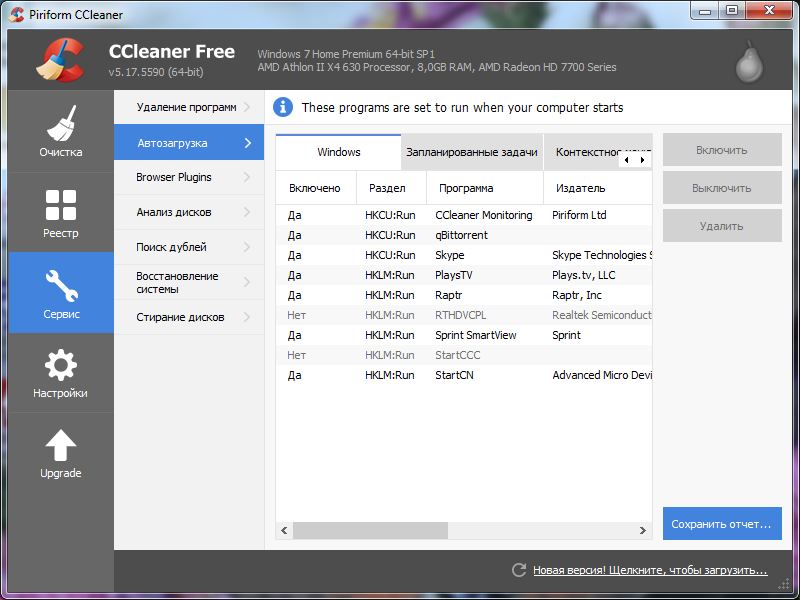Open the Очистка (Cleaner) broom section

click(61, 131)
